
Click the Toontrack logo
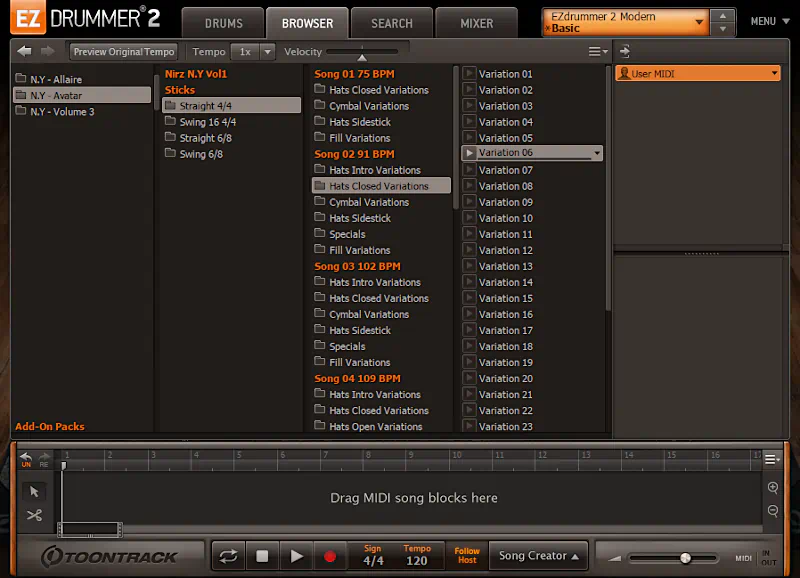coord(110,557)
